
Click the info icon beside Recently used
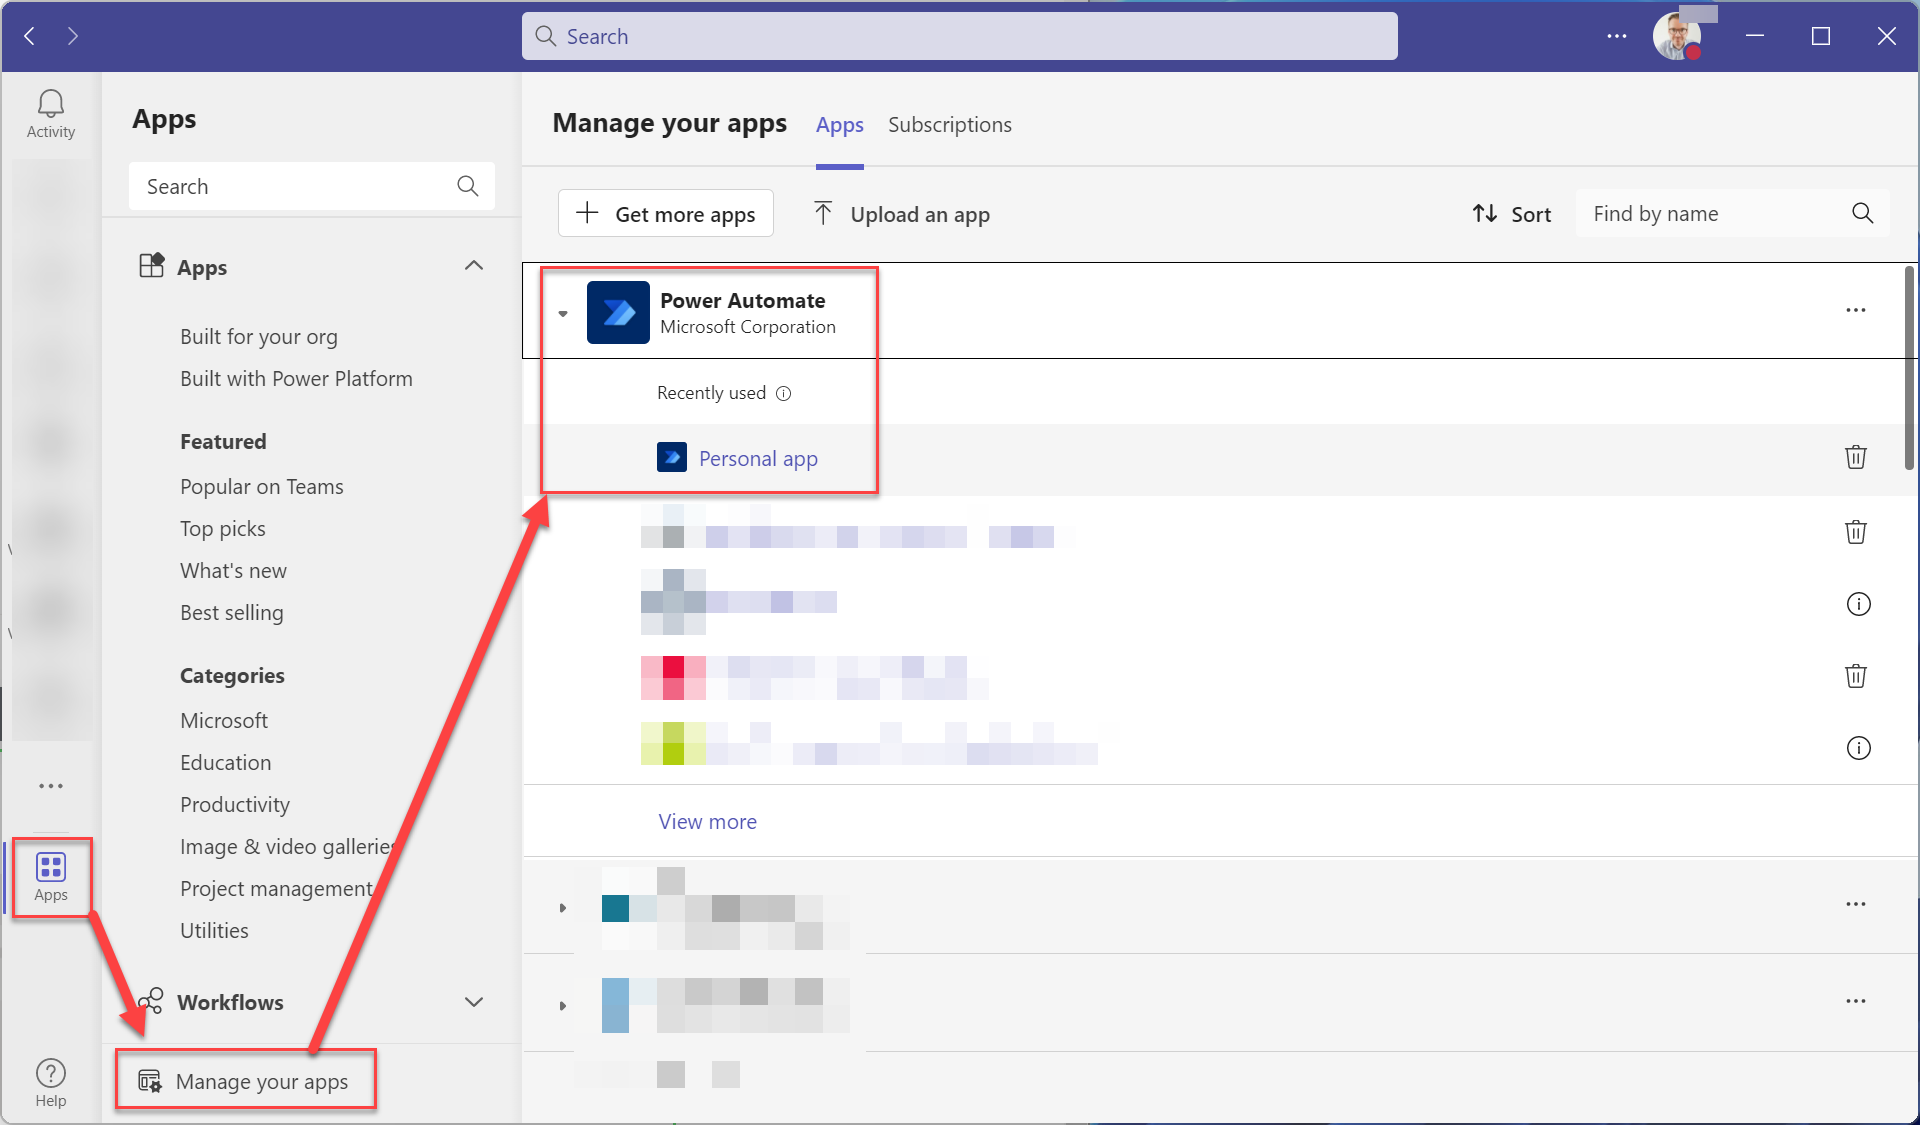tap(784, 393)
